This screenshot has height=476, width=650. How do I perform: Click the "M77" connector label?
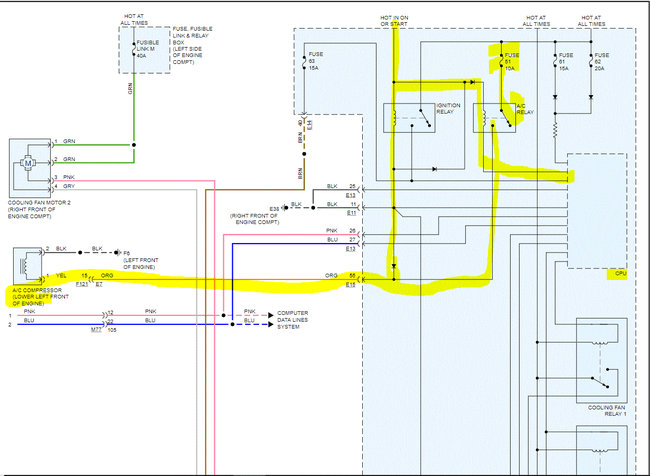coord(96,330)
